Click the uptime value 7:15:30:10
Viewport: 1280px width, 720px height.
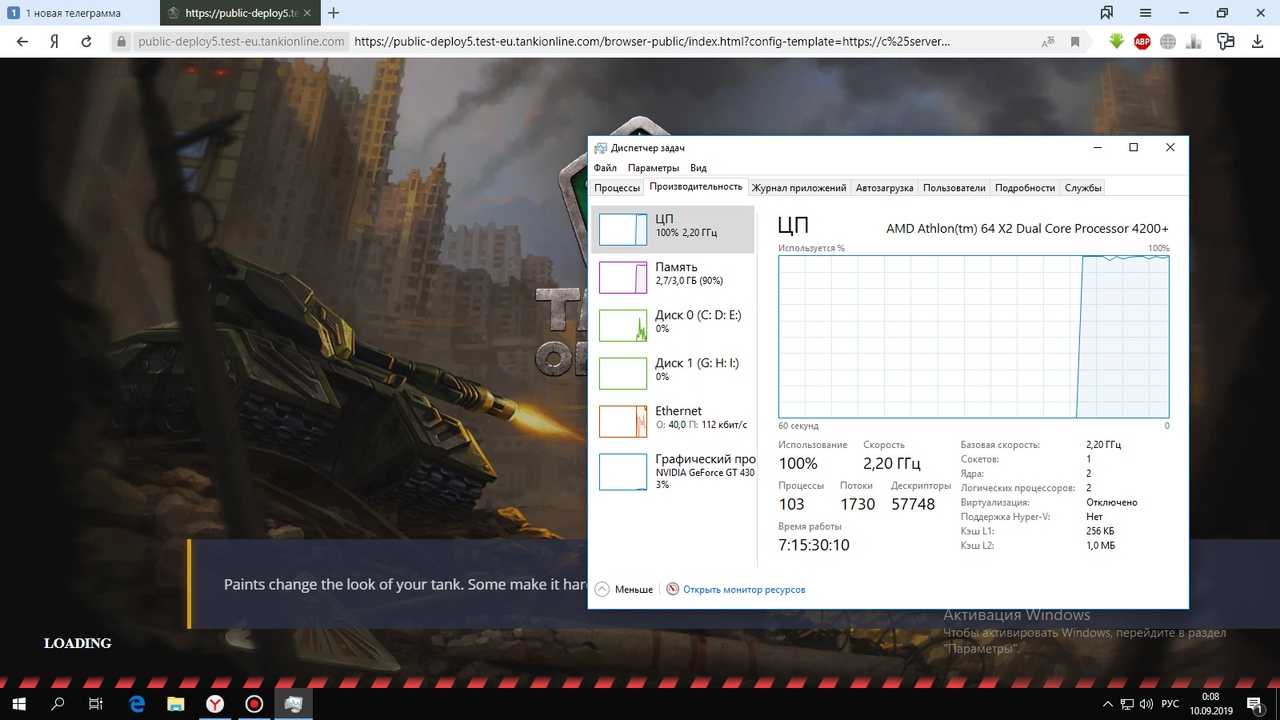[814, 545]
